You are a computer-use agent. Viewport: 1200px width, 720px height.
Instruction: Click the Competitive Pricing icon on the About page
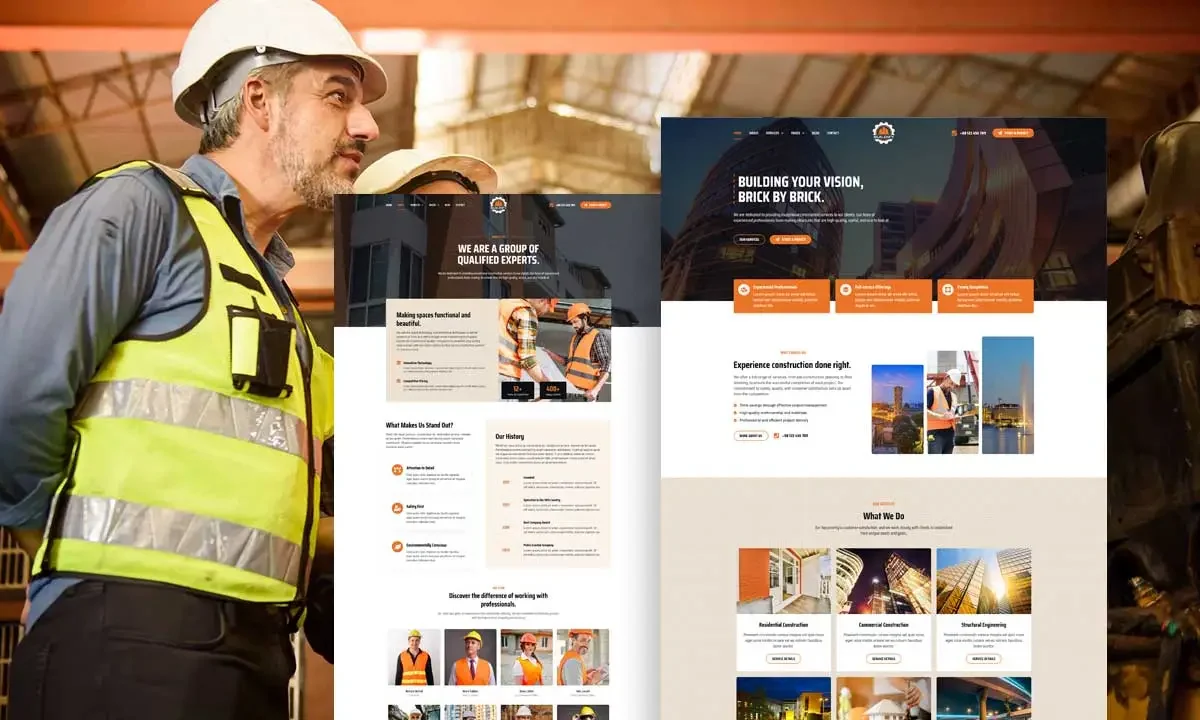tap(398, 381)
